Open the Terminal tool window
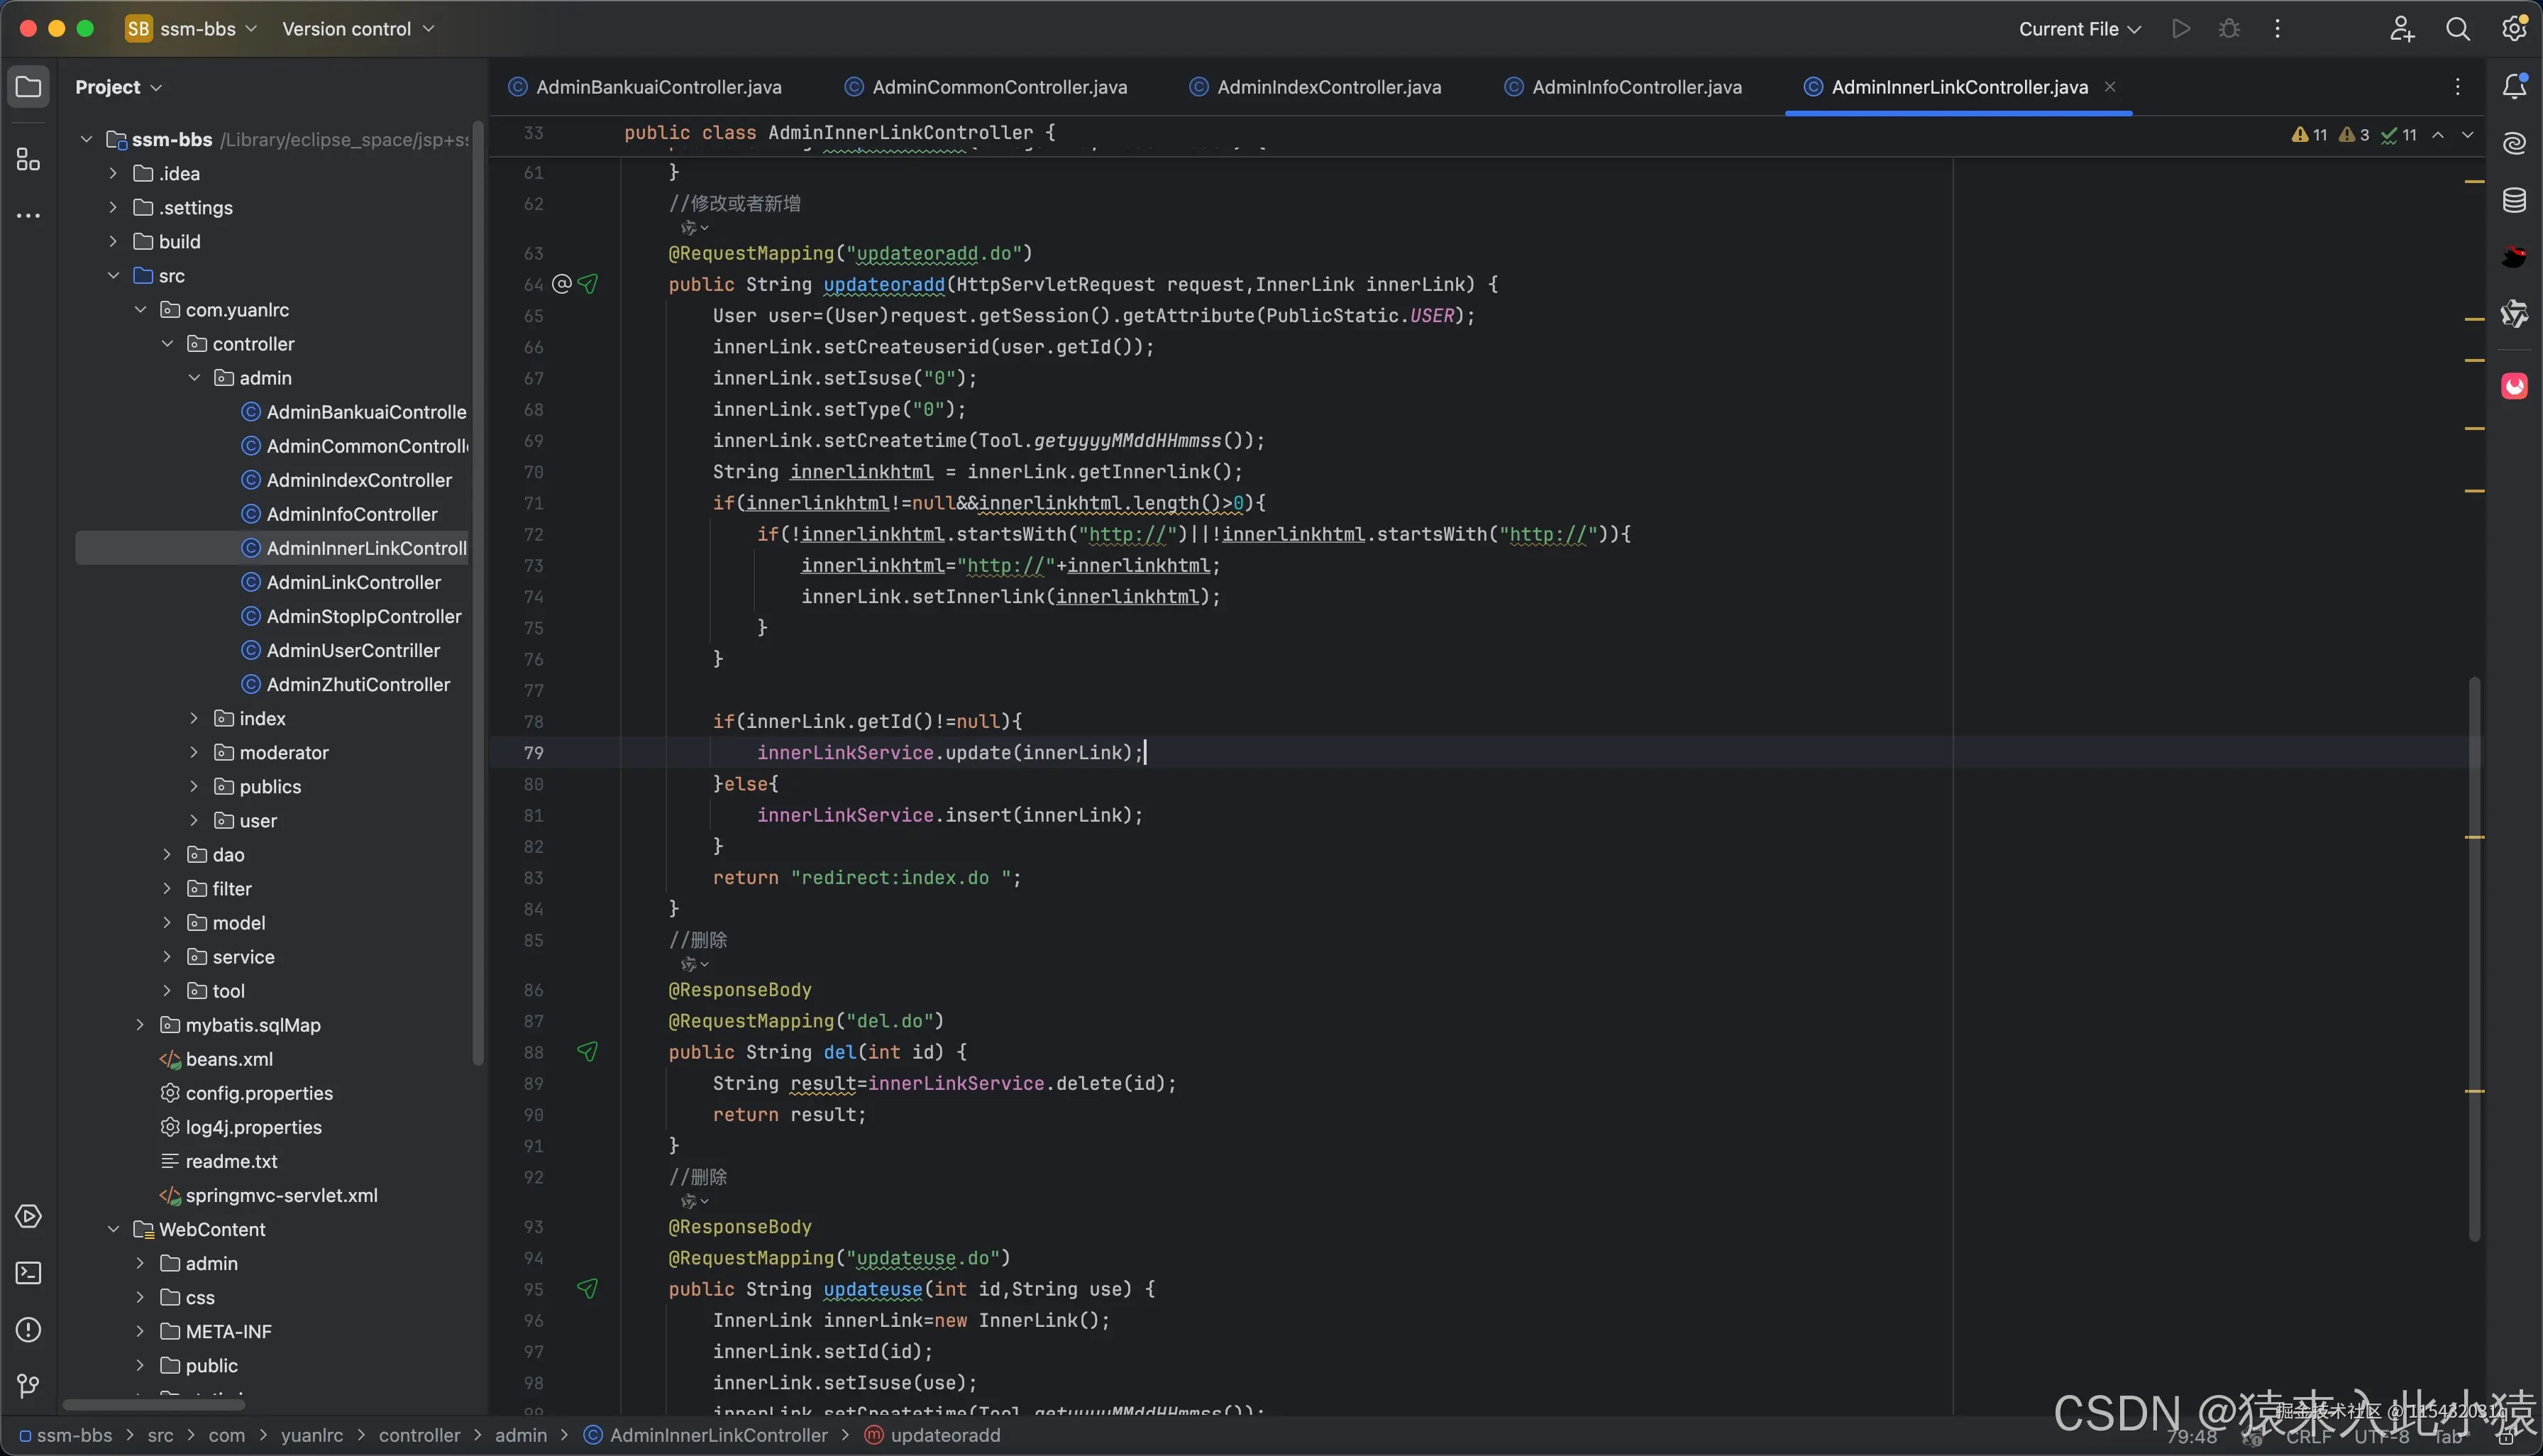Screen dimensions: 2543x1456 tap(28, 1273)
